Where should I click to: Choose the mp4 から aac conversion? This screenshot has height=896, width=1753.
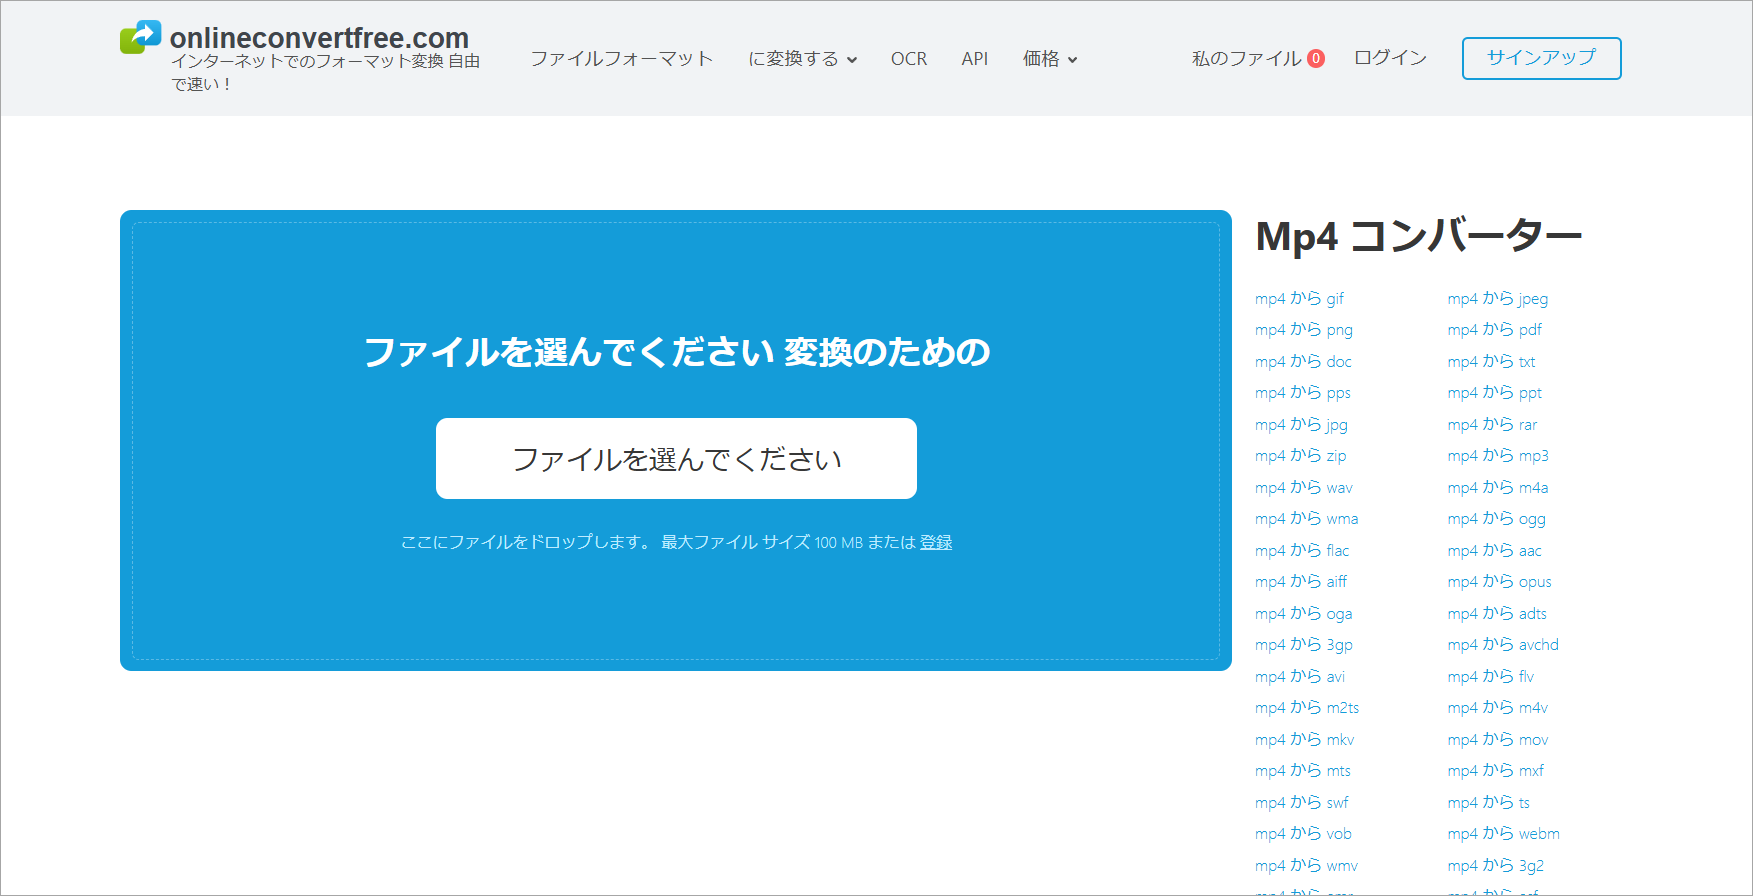1494,550
